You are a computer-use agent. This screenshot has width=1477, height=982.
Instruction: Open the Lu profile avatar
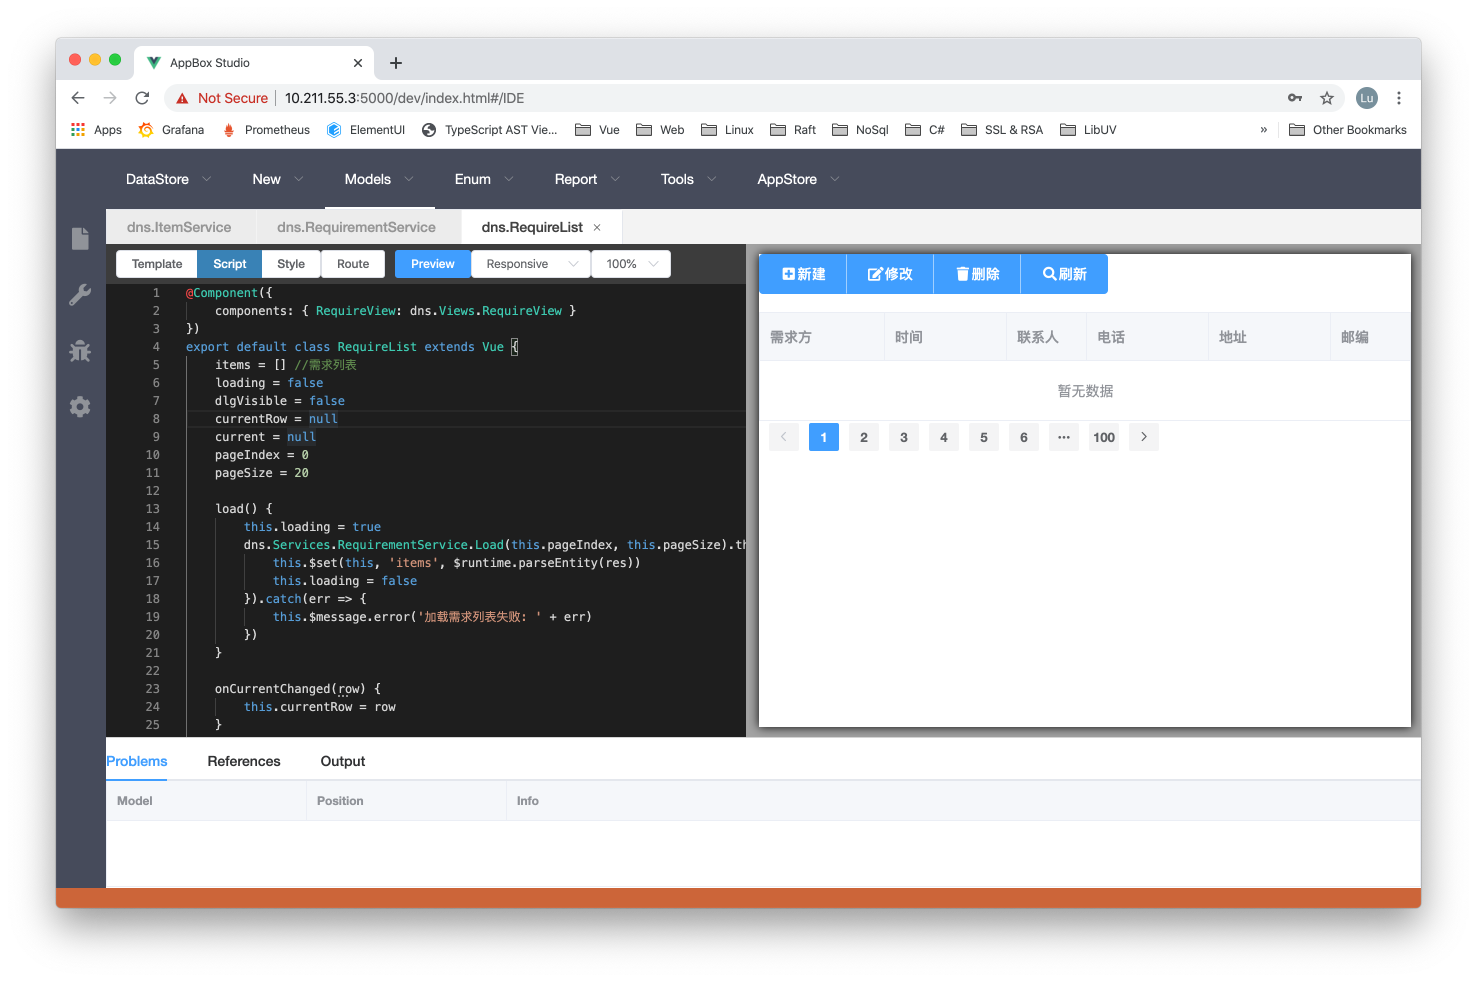pyautogui.click(x=1367, y=98)
